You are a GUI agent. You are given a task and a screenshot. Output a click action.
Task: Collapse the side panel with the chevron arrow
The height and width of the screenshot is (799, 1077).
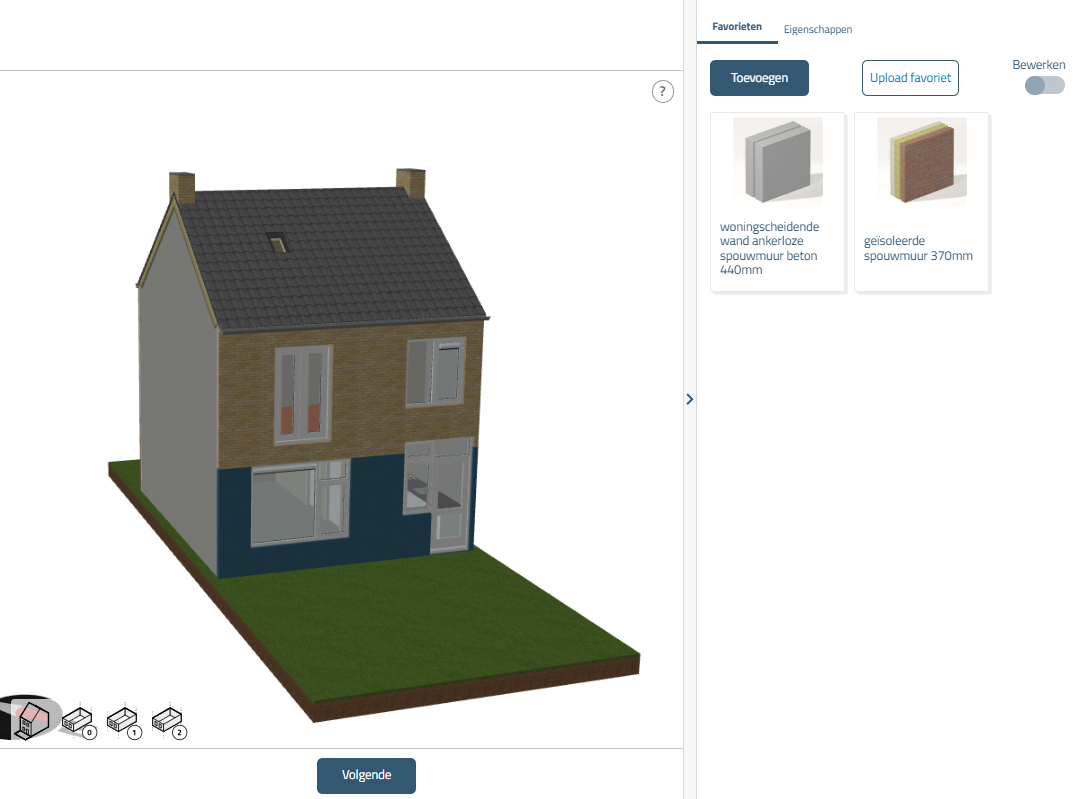pos(689,399)
